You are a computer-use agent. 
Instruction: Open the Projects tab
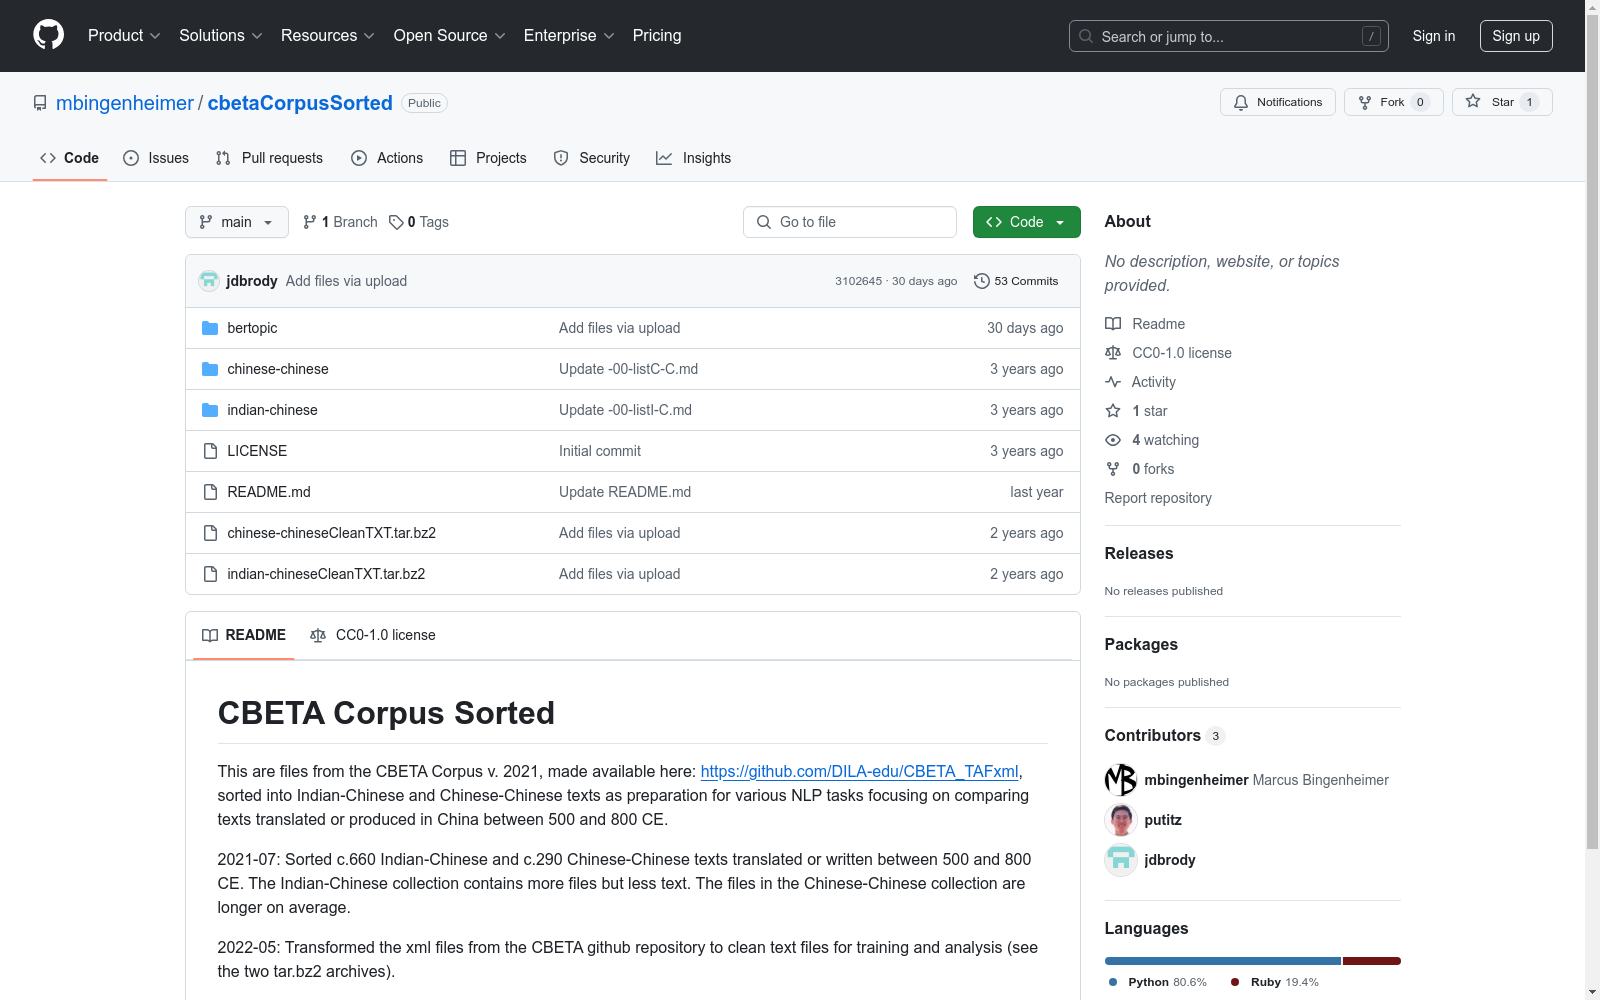(488, 158)
